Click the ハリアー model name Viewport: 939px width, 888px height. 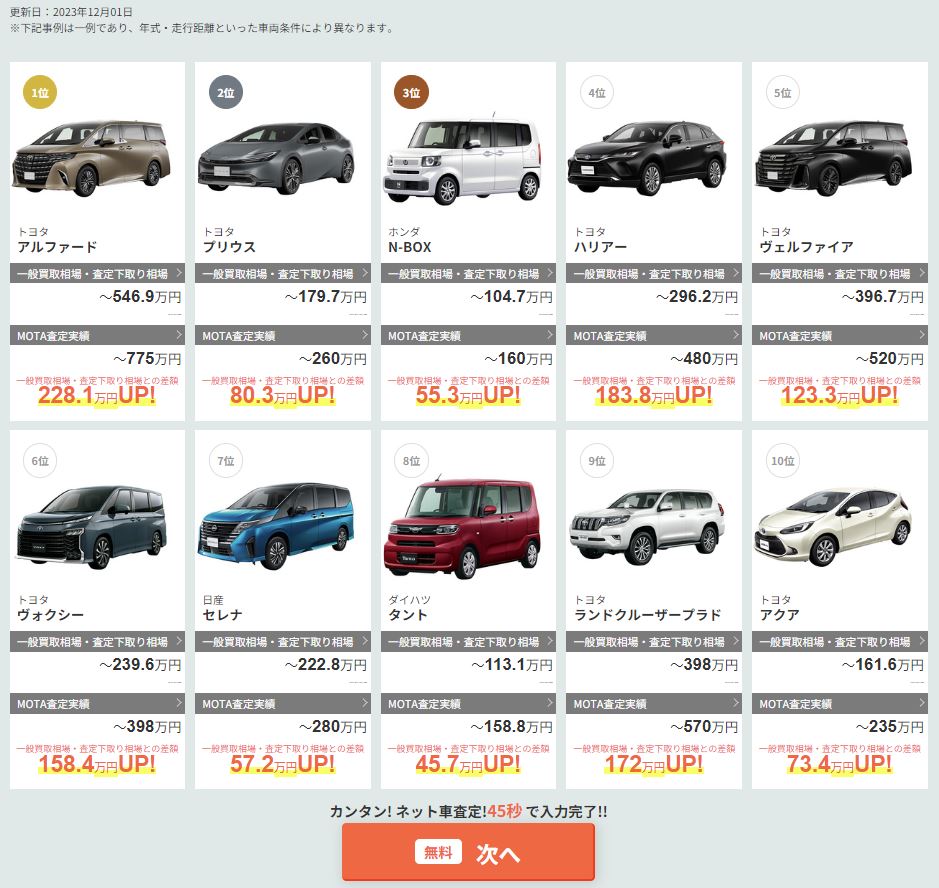[600, 247]
